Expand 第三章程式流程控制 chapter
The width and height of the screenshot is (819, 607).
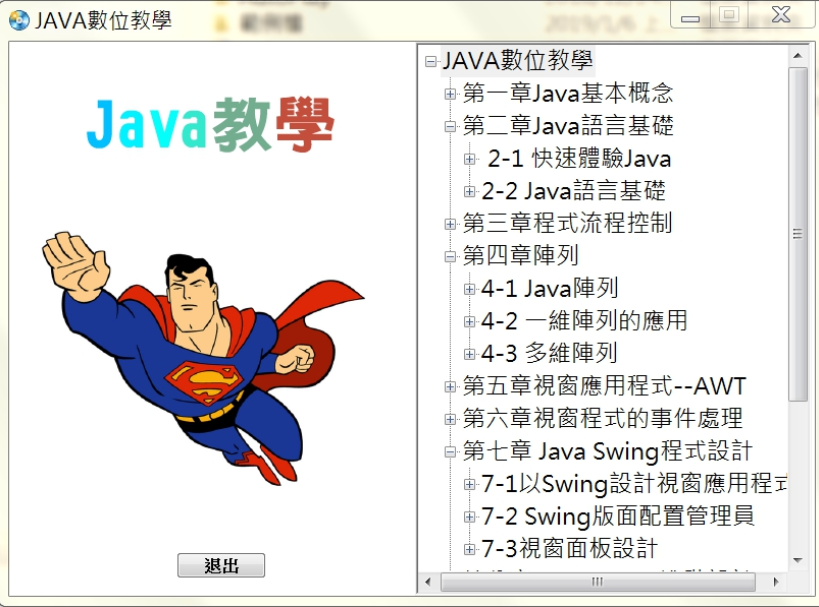[x=450, y=224]
